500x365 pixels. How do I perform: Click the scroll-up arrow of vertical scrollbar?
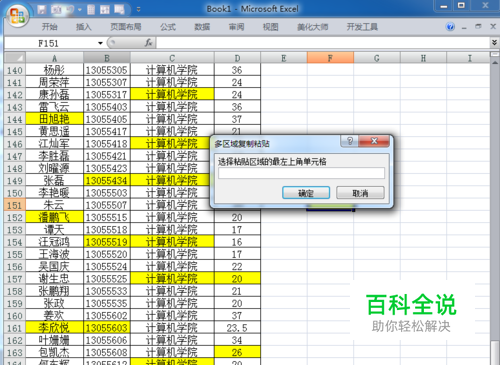(495, 63)
